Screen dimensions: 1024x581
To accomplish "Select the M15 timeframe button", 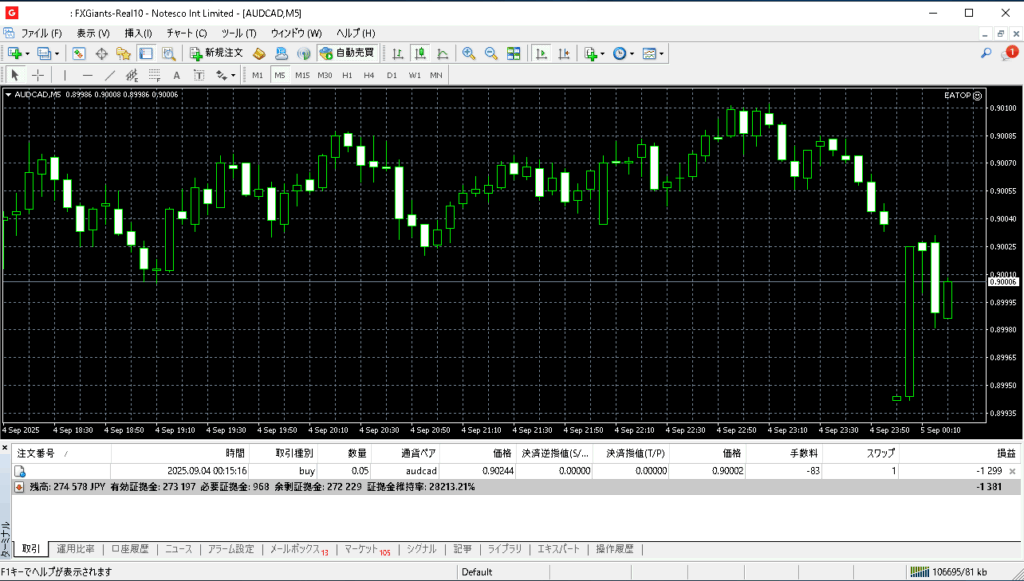I will pyautogui.click(x=302, y=75).
